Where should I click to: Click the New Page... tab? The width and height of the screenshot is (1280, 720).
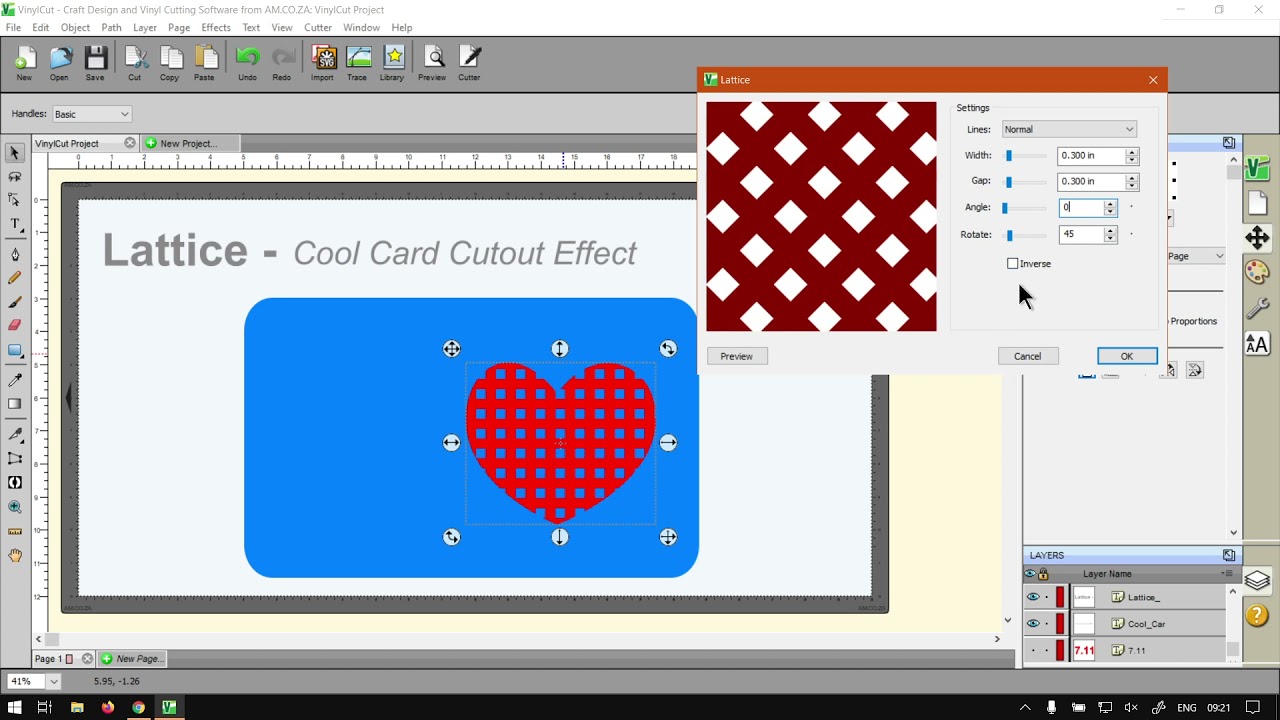132,659
